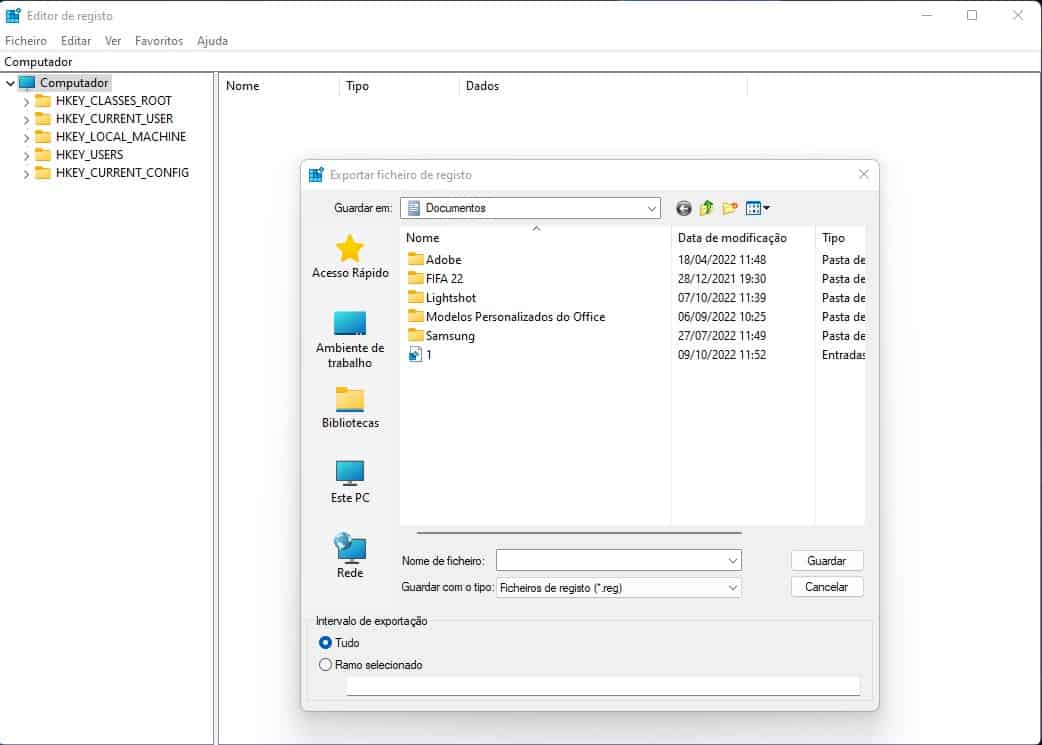
Task: Select the registry file named 1
Action: 420,355
